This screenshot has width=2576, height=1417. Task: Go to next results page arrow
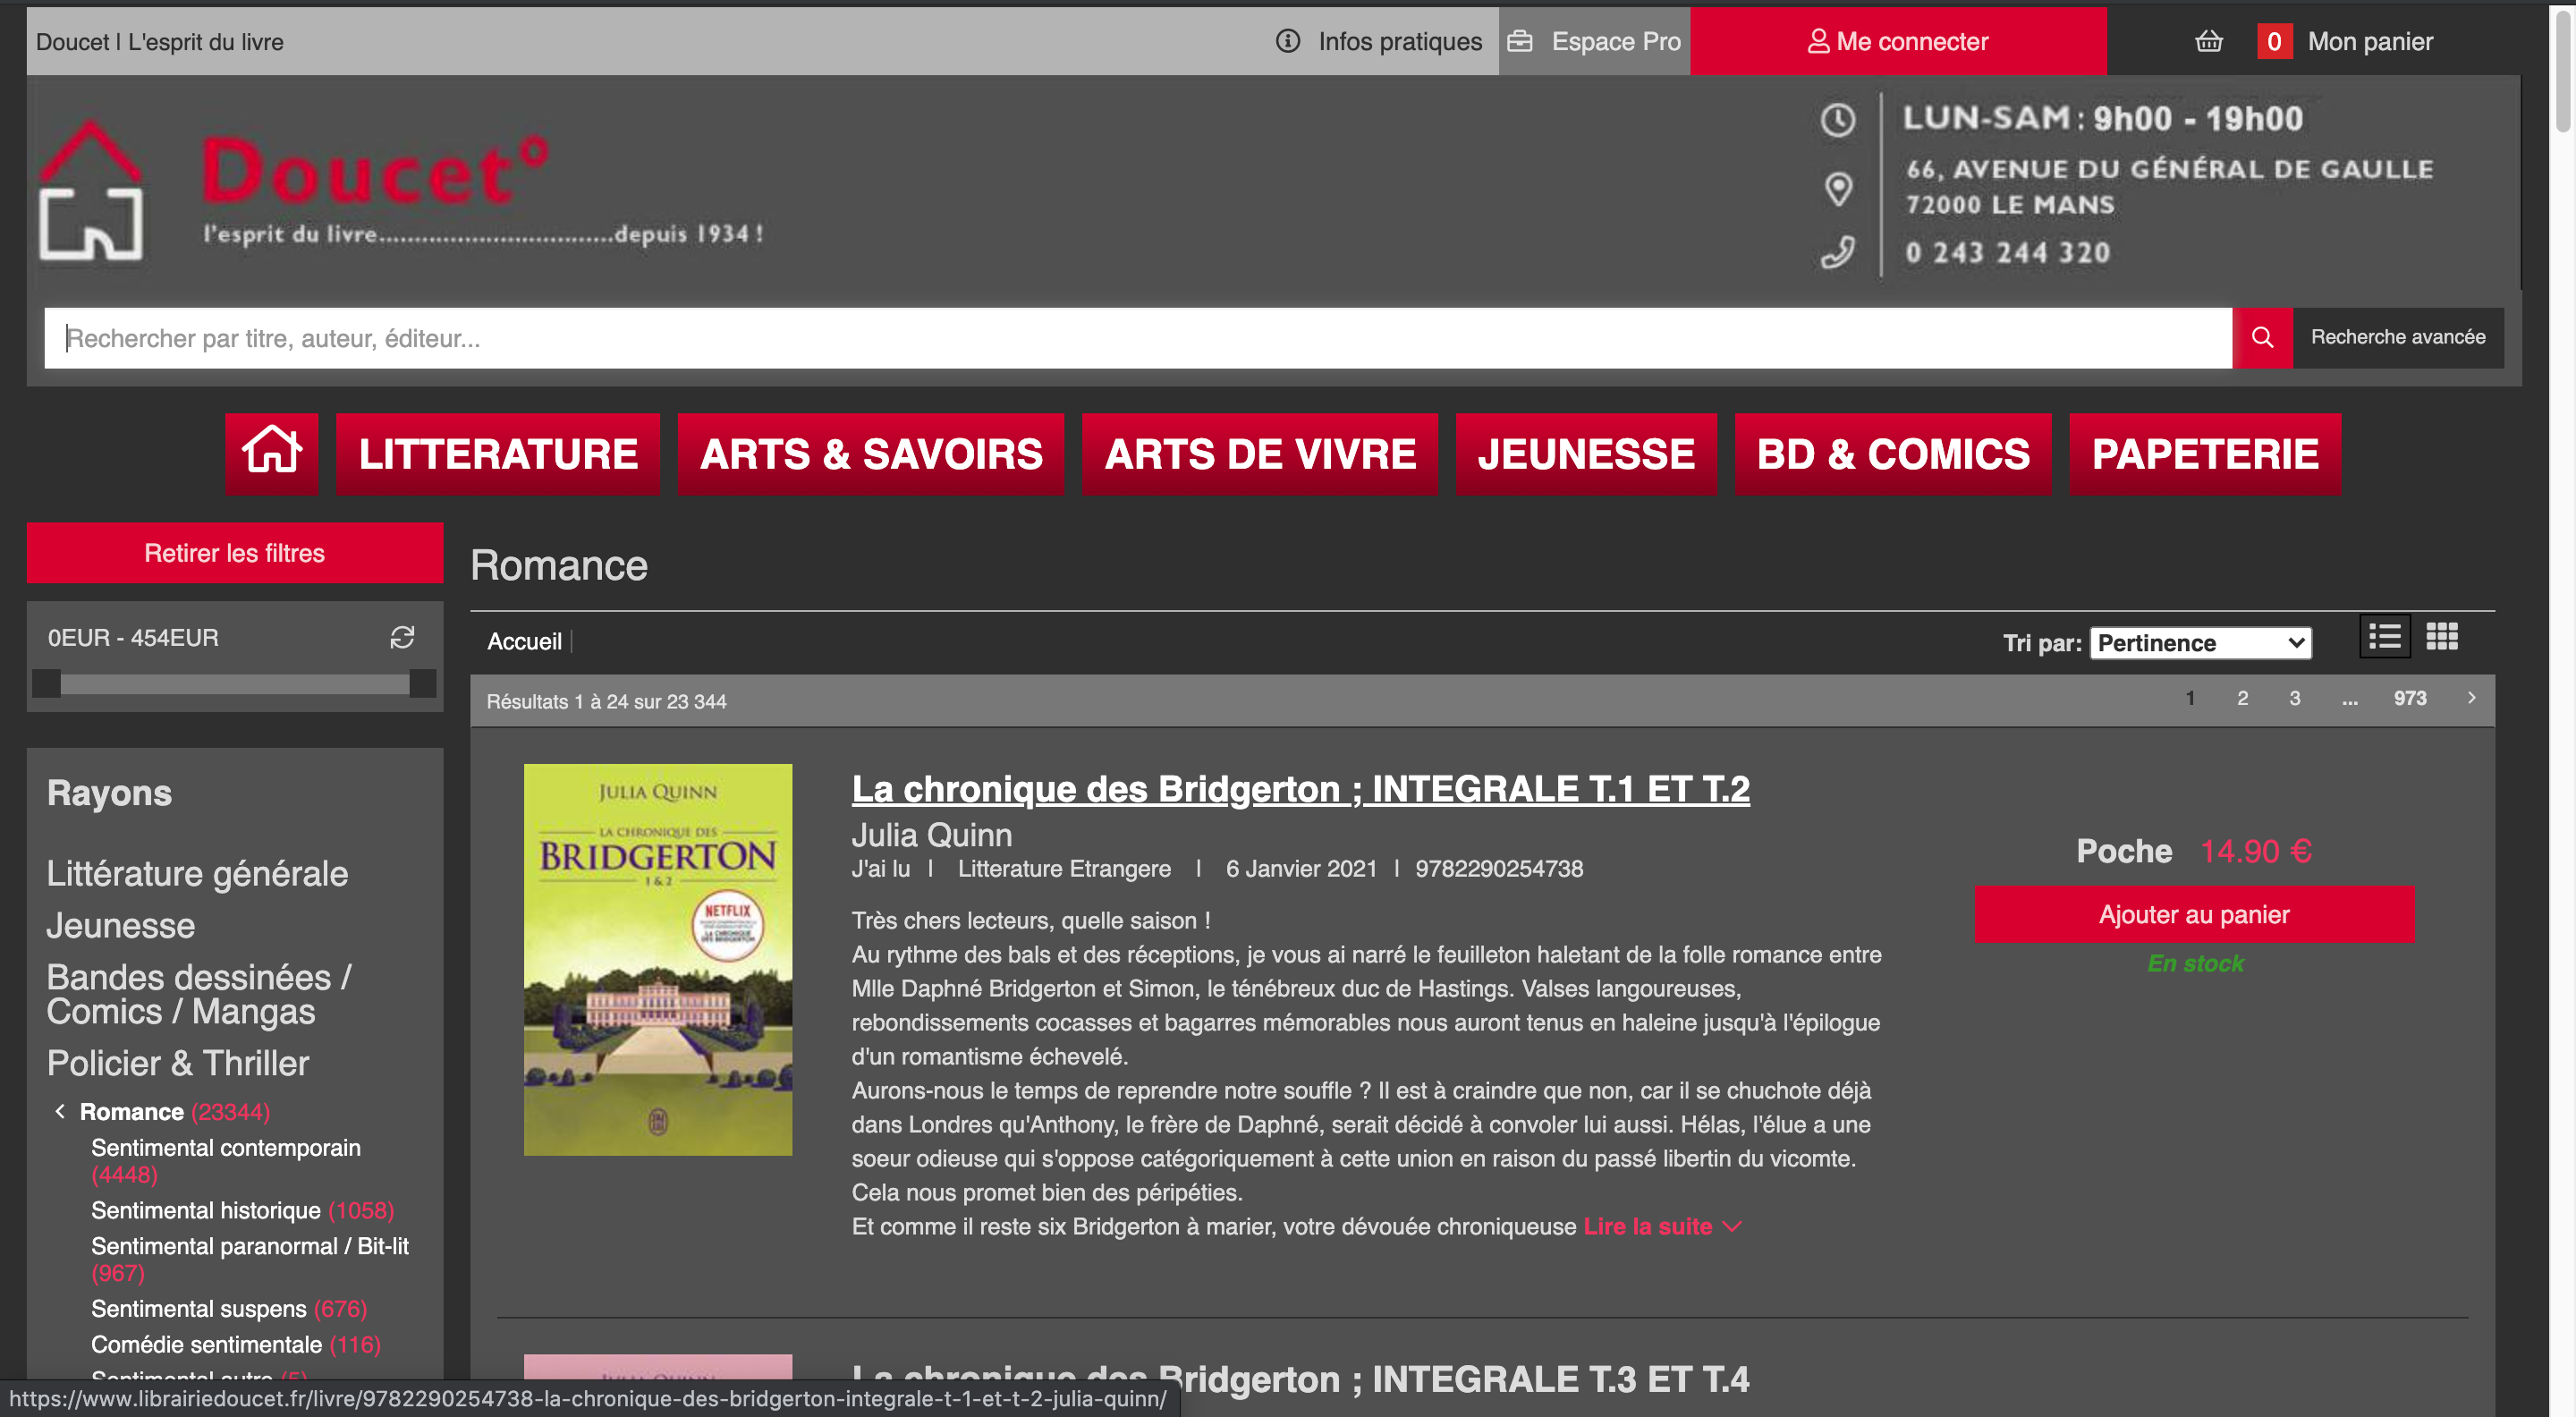[2471, 698]
